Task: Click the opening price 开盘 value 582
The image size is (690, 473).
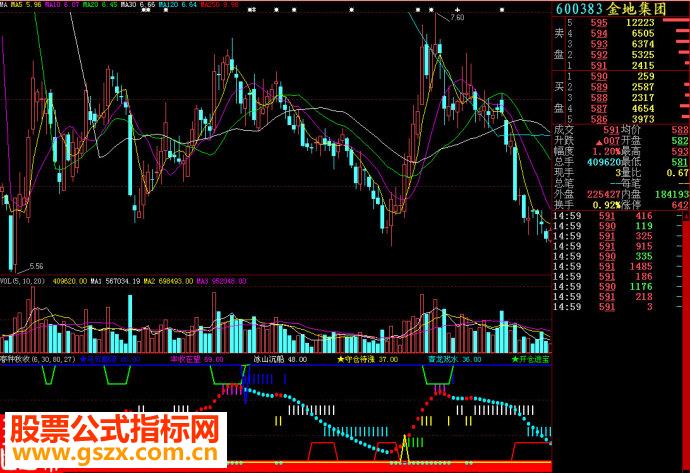Action: [680, 141]
